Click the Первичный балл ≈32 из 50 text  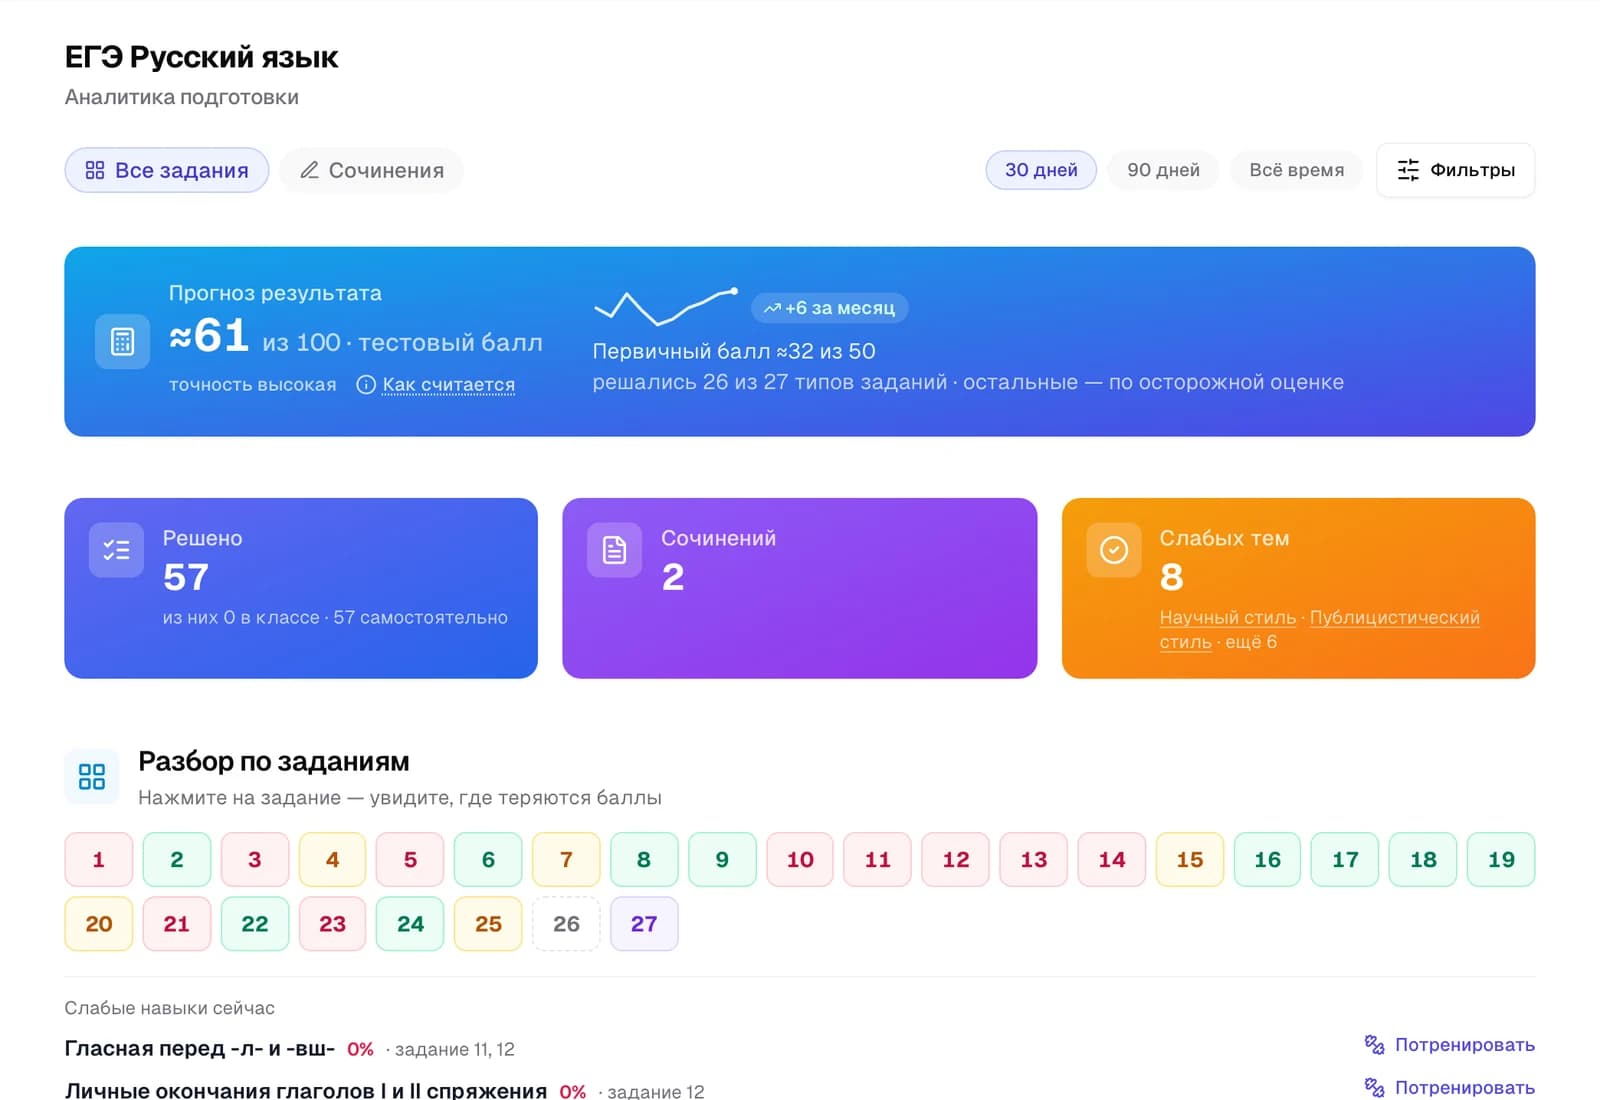[x=734, y=351]
